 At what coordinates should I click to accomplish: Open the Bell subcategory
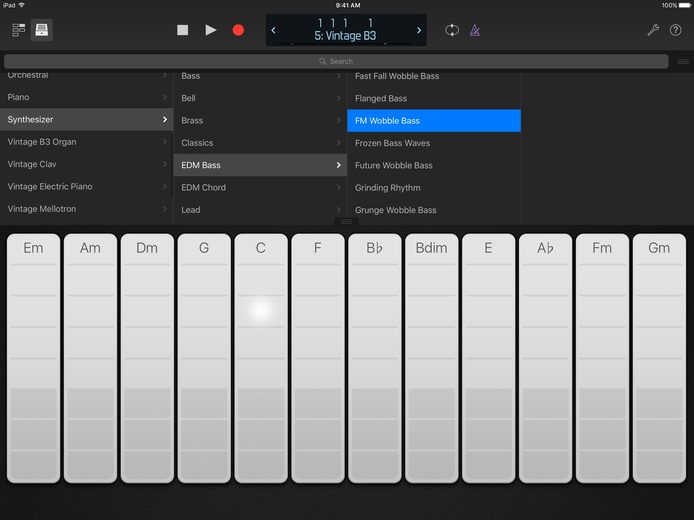coord(260,98)
